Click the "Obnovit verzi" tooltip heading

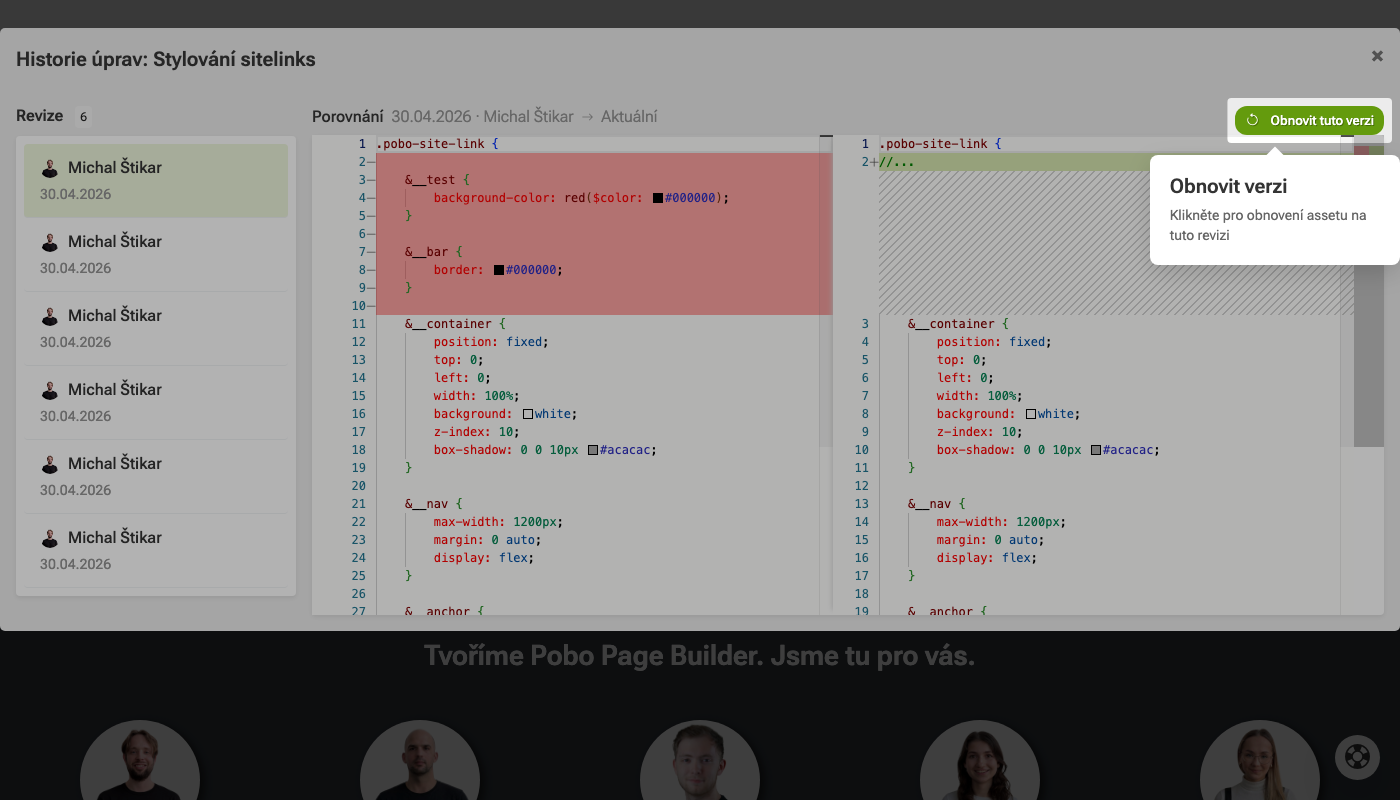pos(1228,187)
